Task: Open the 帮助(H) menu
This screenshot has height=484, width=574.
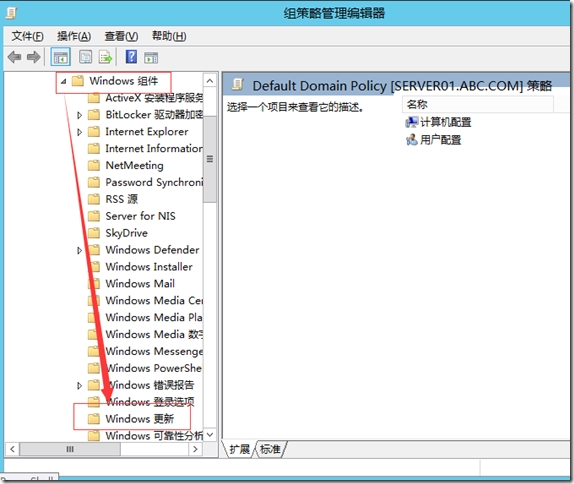Action: 169,36
